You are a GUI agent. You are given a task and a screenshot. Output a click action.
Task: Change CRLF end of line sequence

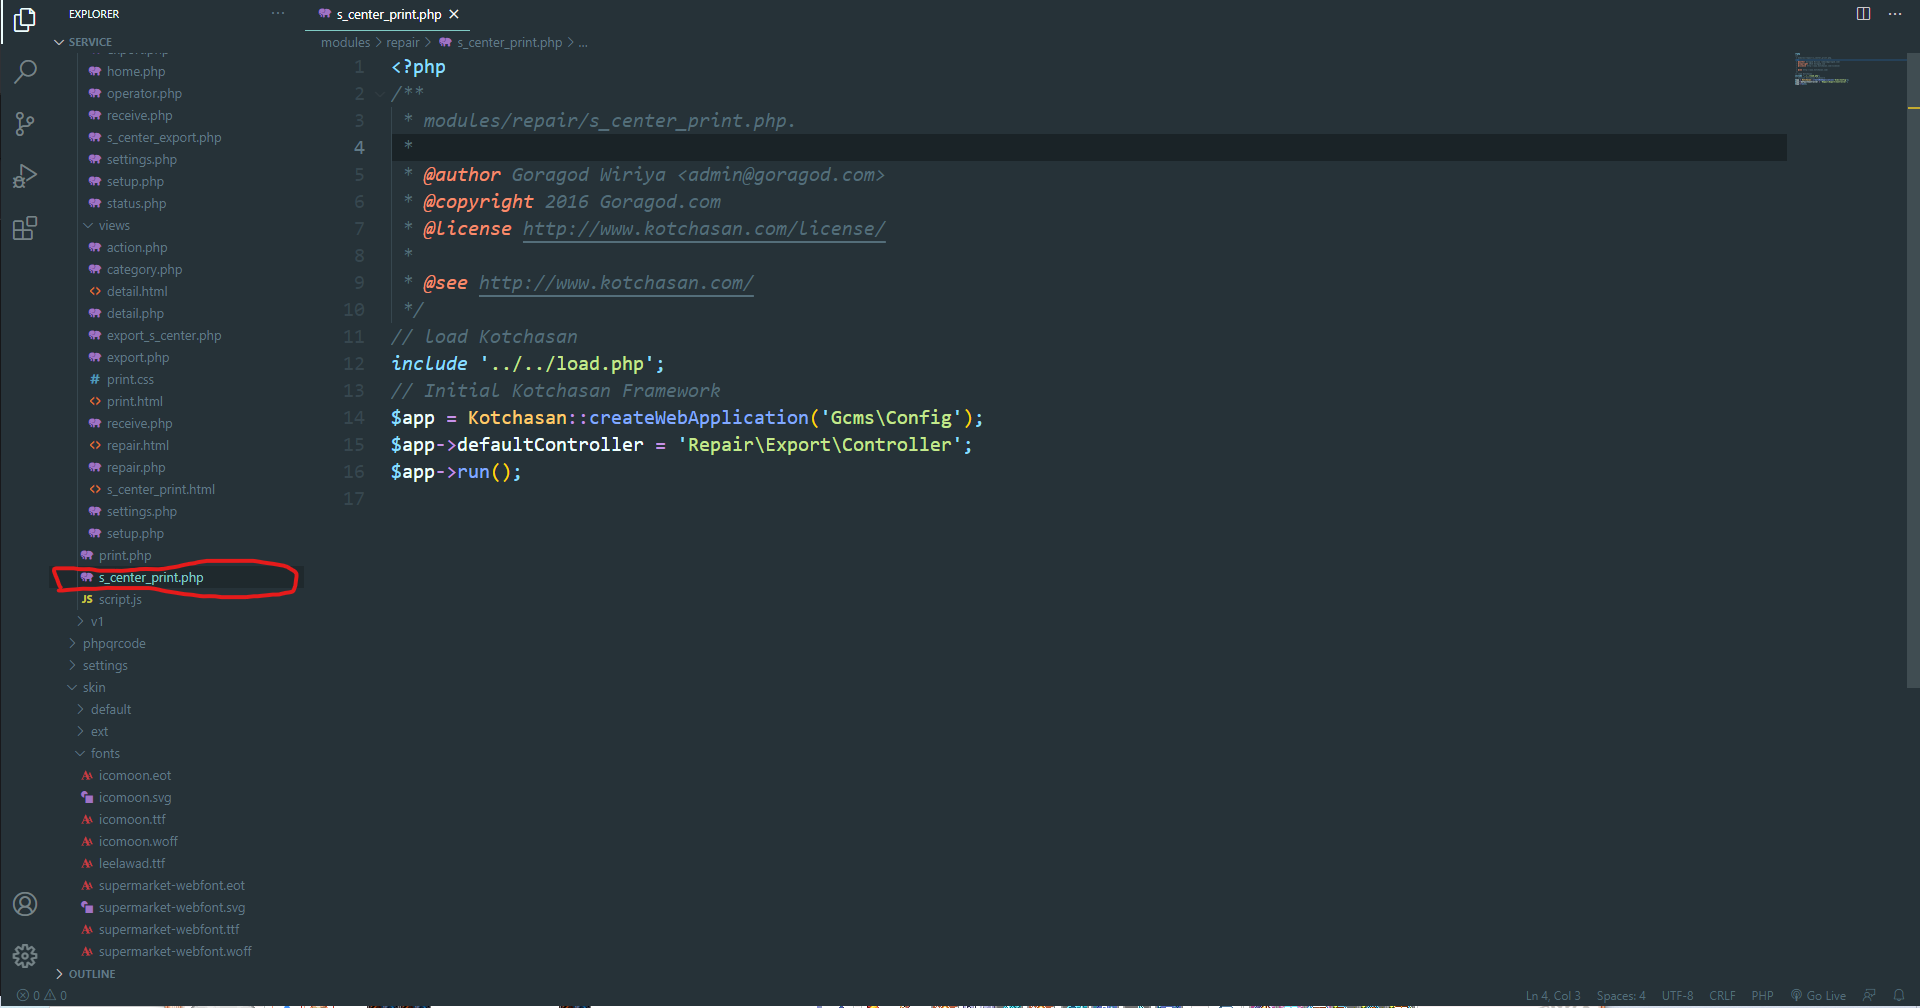click(x=1722, y=996)
